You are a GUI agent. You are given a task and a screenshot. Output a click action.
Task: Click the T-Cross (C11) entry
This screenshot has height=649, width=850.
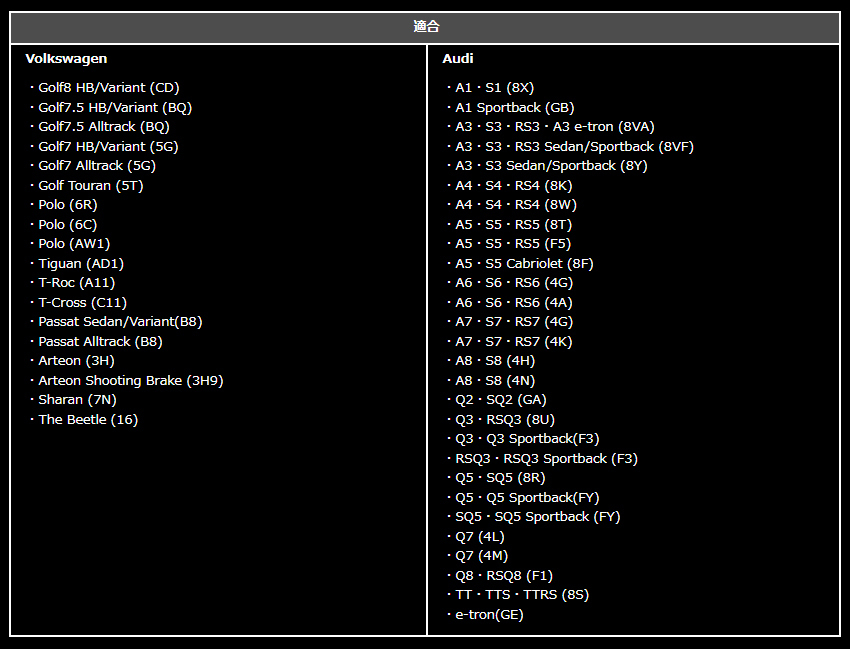point(82,303)
